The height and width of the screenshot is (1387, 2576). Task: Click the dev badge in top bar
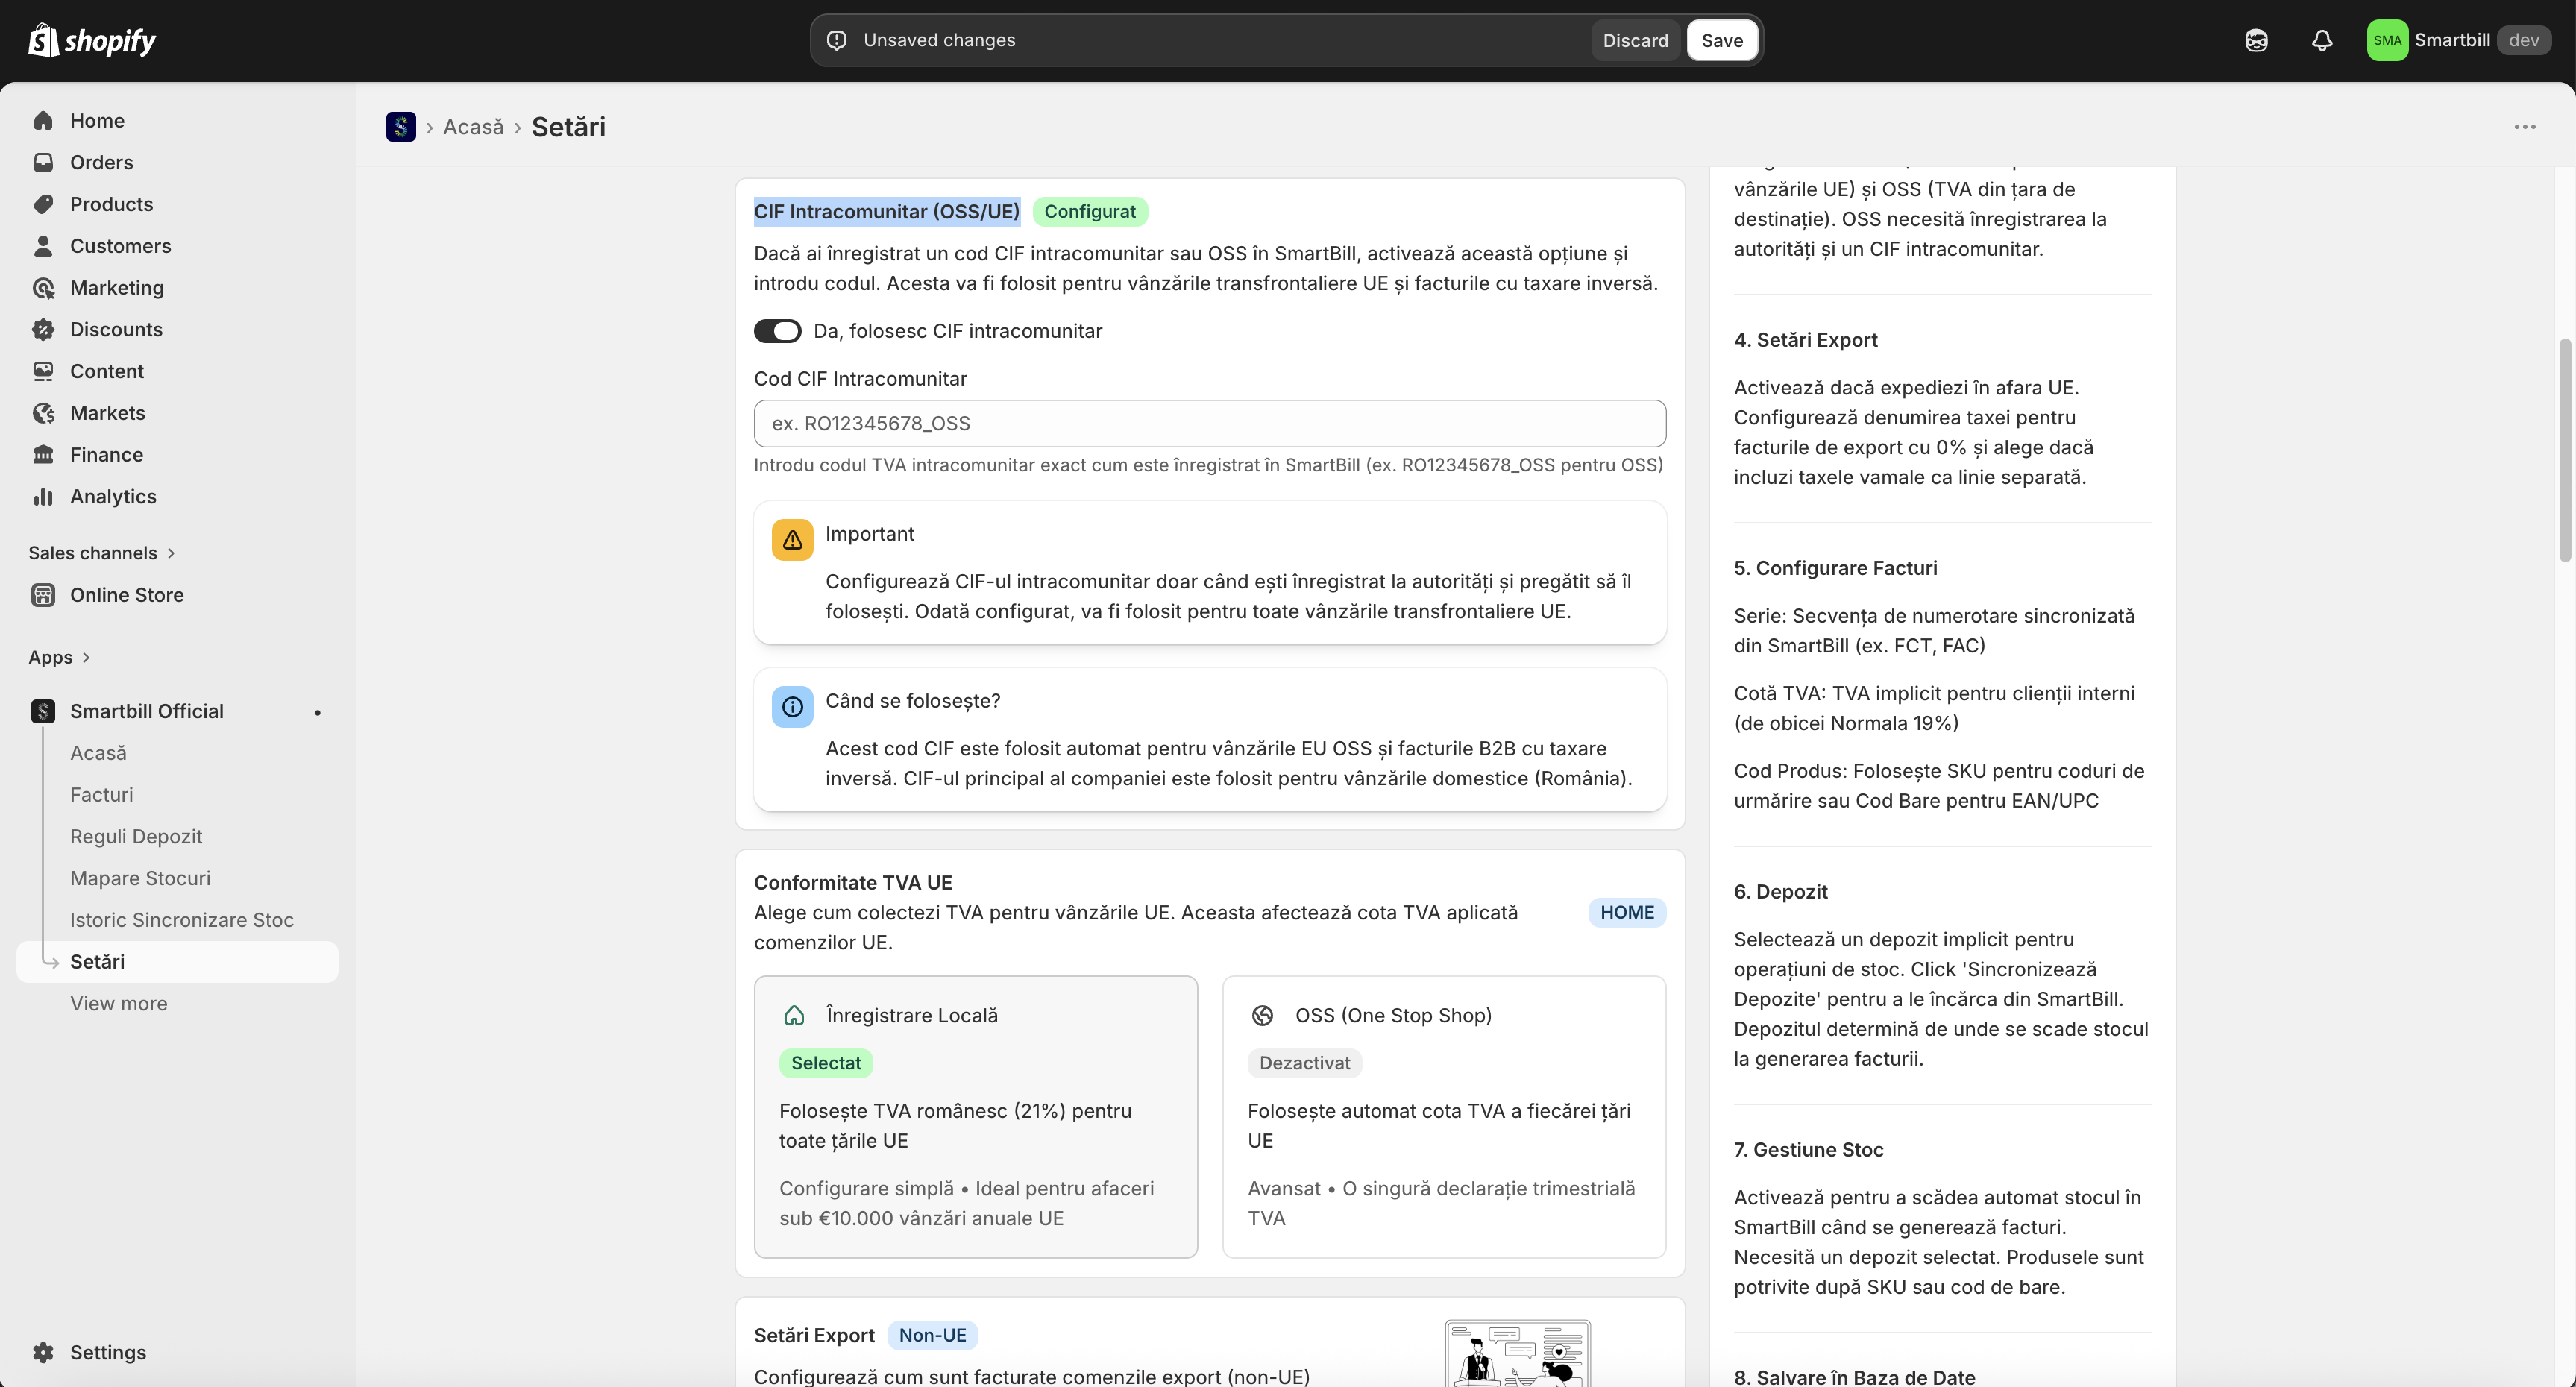click(2524, 40)
